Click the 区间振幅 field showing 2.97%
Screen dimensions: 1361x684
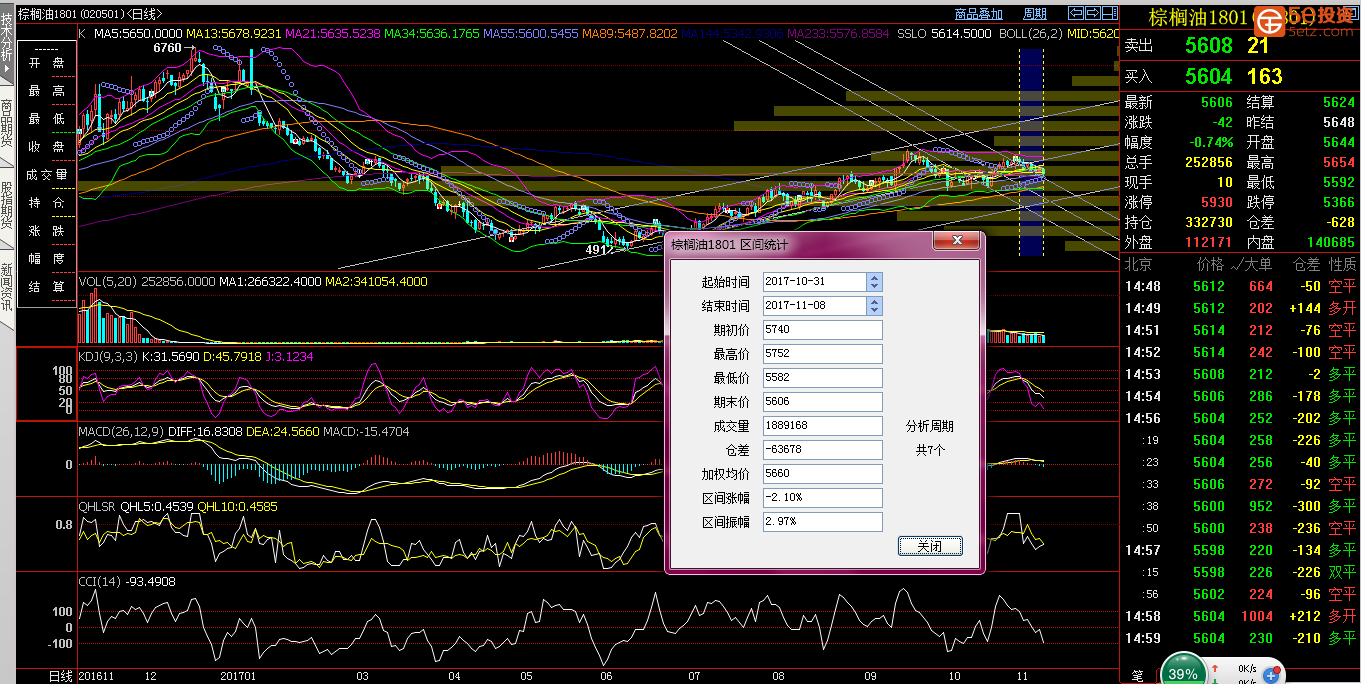point(822,522)
